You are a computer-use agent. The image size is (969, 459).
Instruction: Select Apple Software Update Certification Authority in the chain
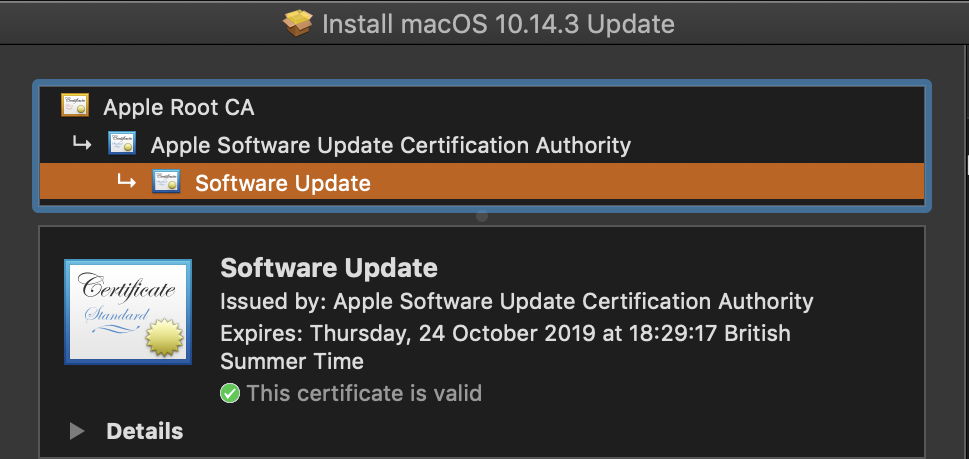(390, 145)
